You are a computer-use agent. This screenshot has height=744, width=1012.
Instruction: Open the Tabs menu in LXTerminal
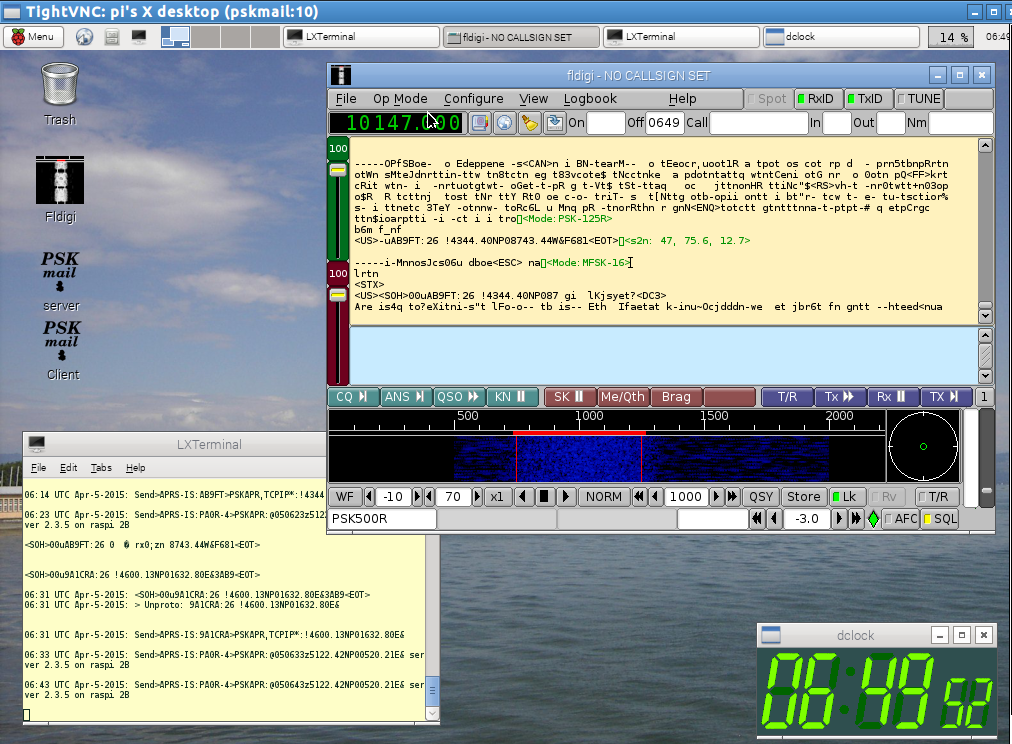coord(101,468)
